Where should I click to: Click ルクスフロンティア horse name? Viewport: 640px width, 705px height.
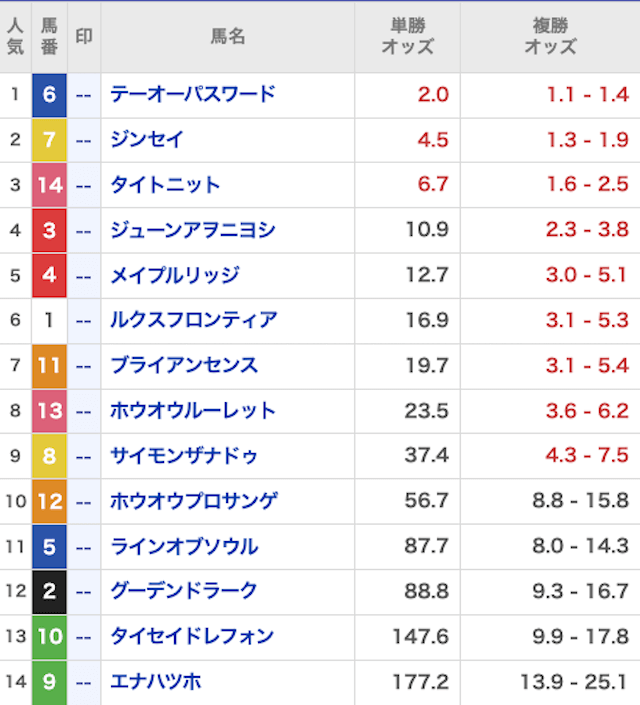(x=193, y=320)
